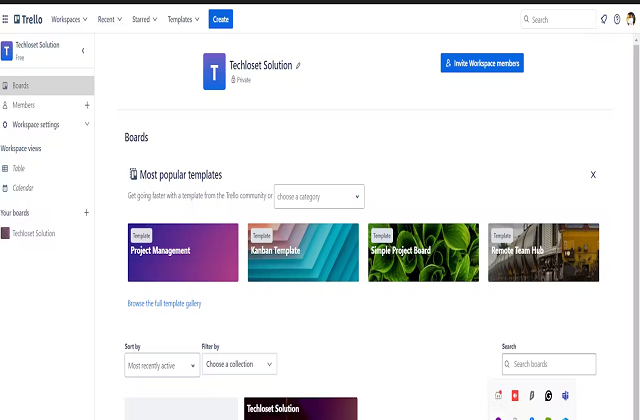Click the tray icon with the red dot

498,395
